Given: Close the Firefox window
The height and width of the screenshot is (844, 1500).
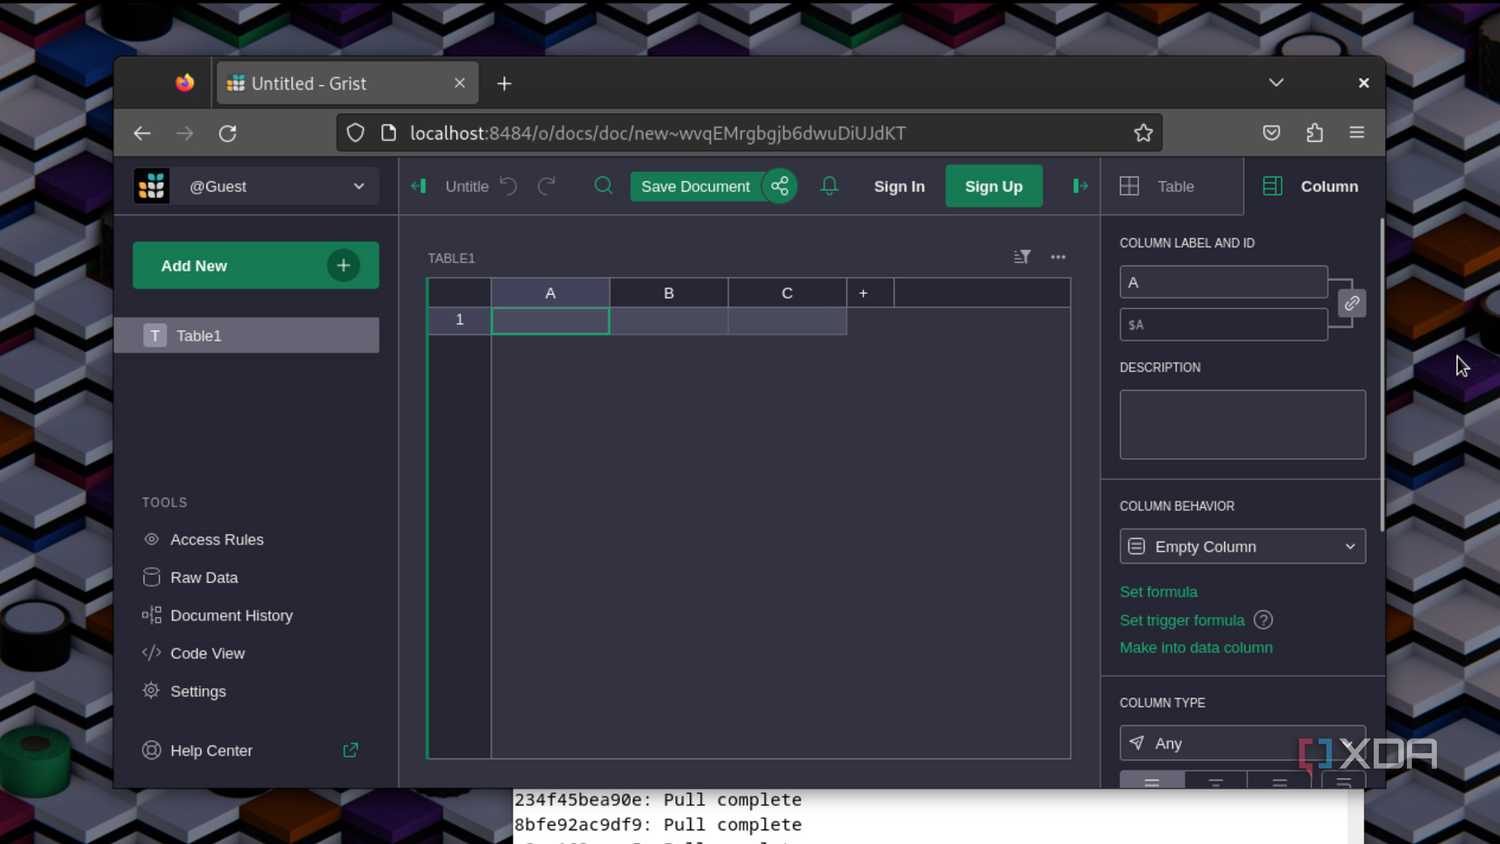Looking at the screenshot, I should tap(1363, 83).
